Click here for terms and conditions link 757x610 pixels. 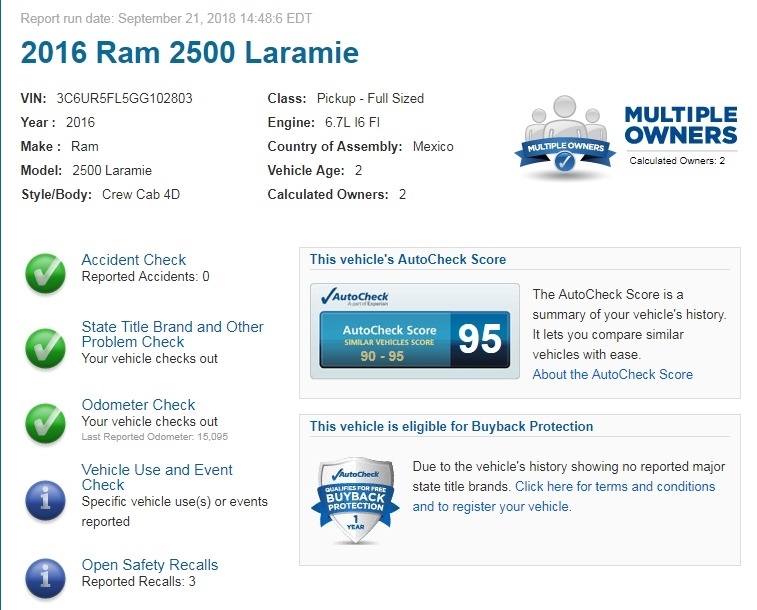(x=615, y=487)
